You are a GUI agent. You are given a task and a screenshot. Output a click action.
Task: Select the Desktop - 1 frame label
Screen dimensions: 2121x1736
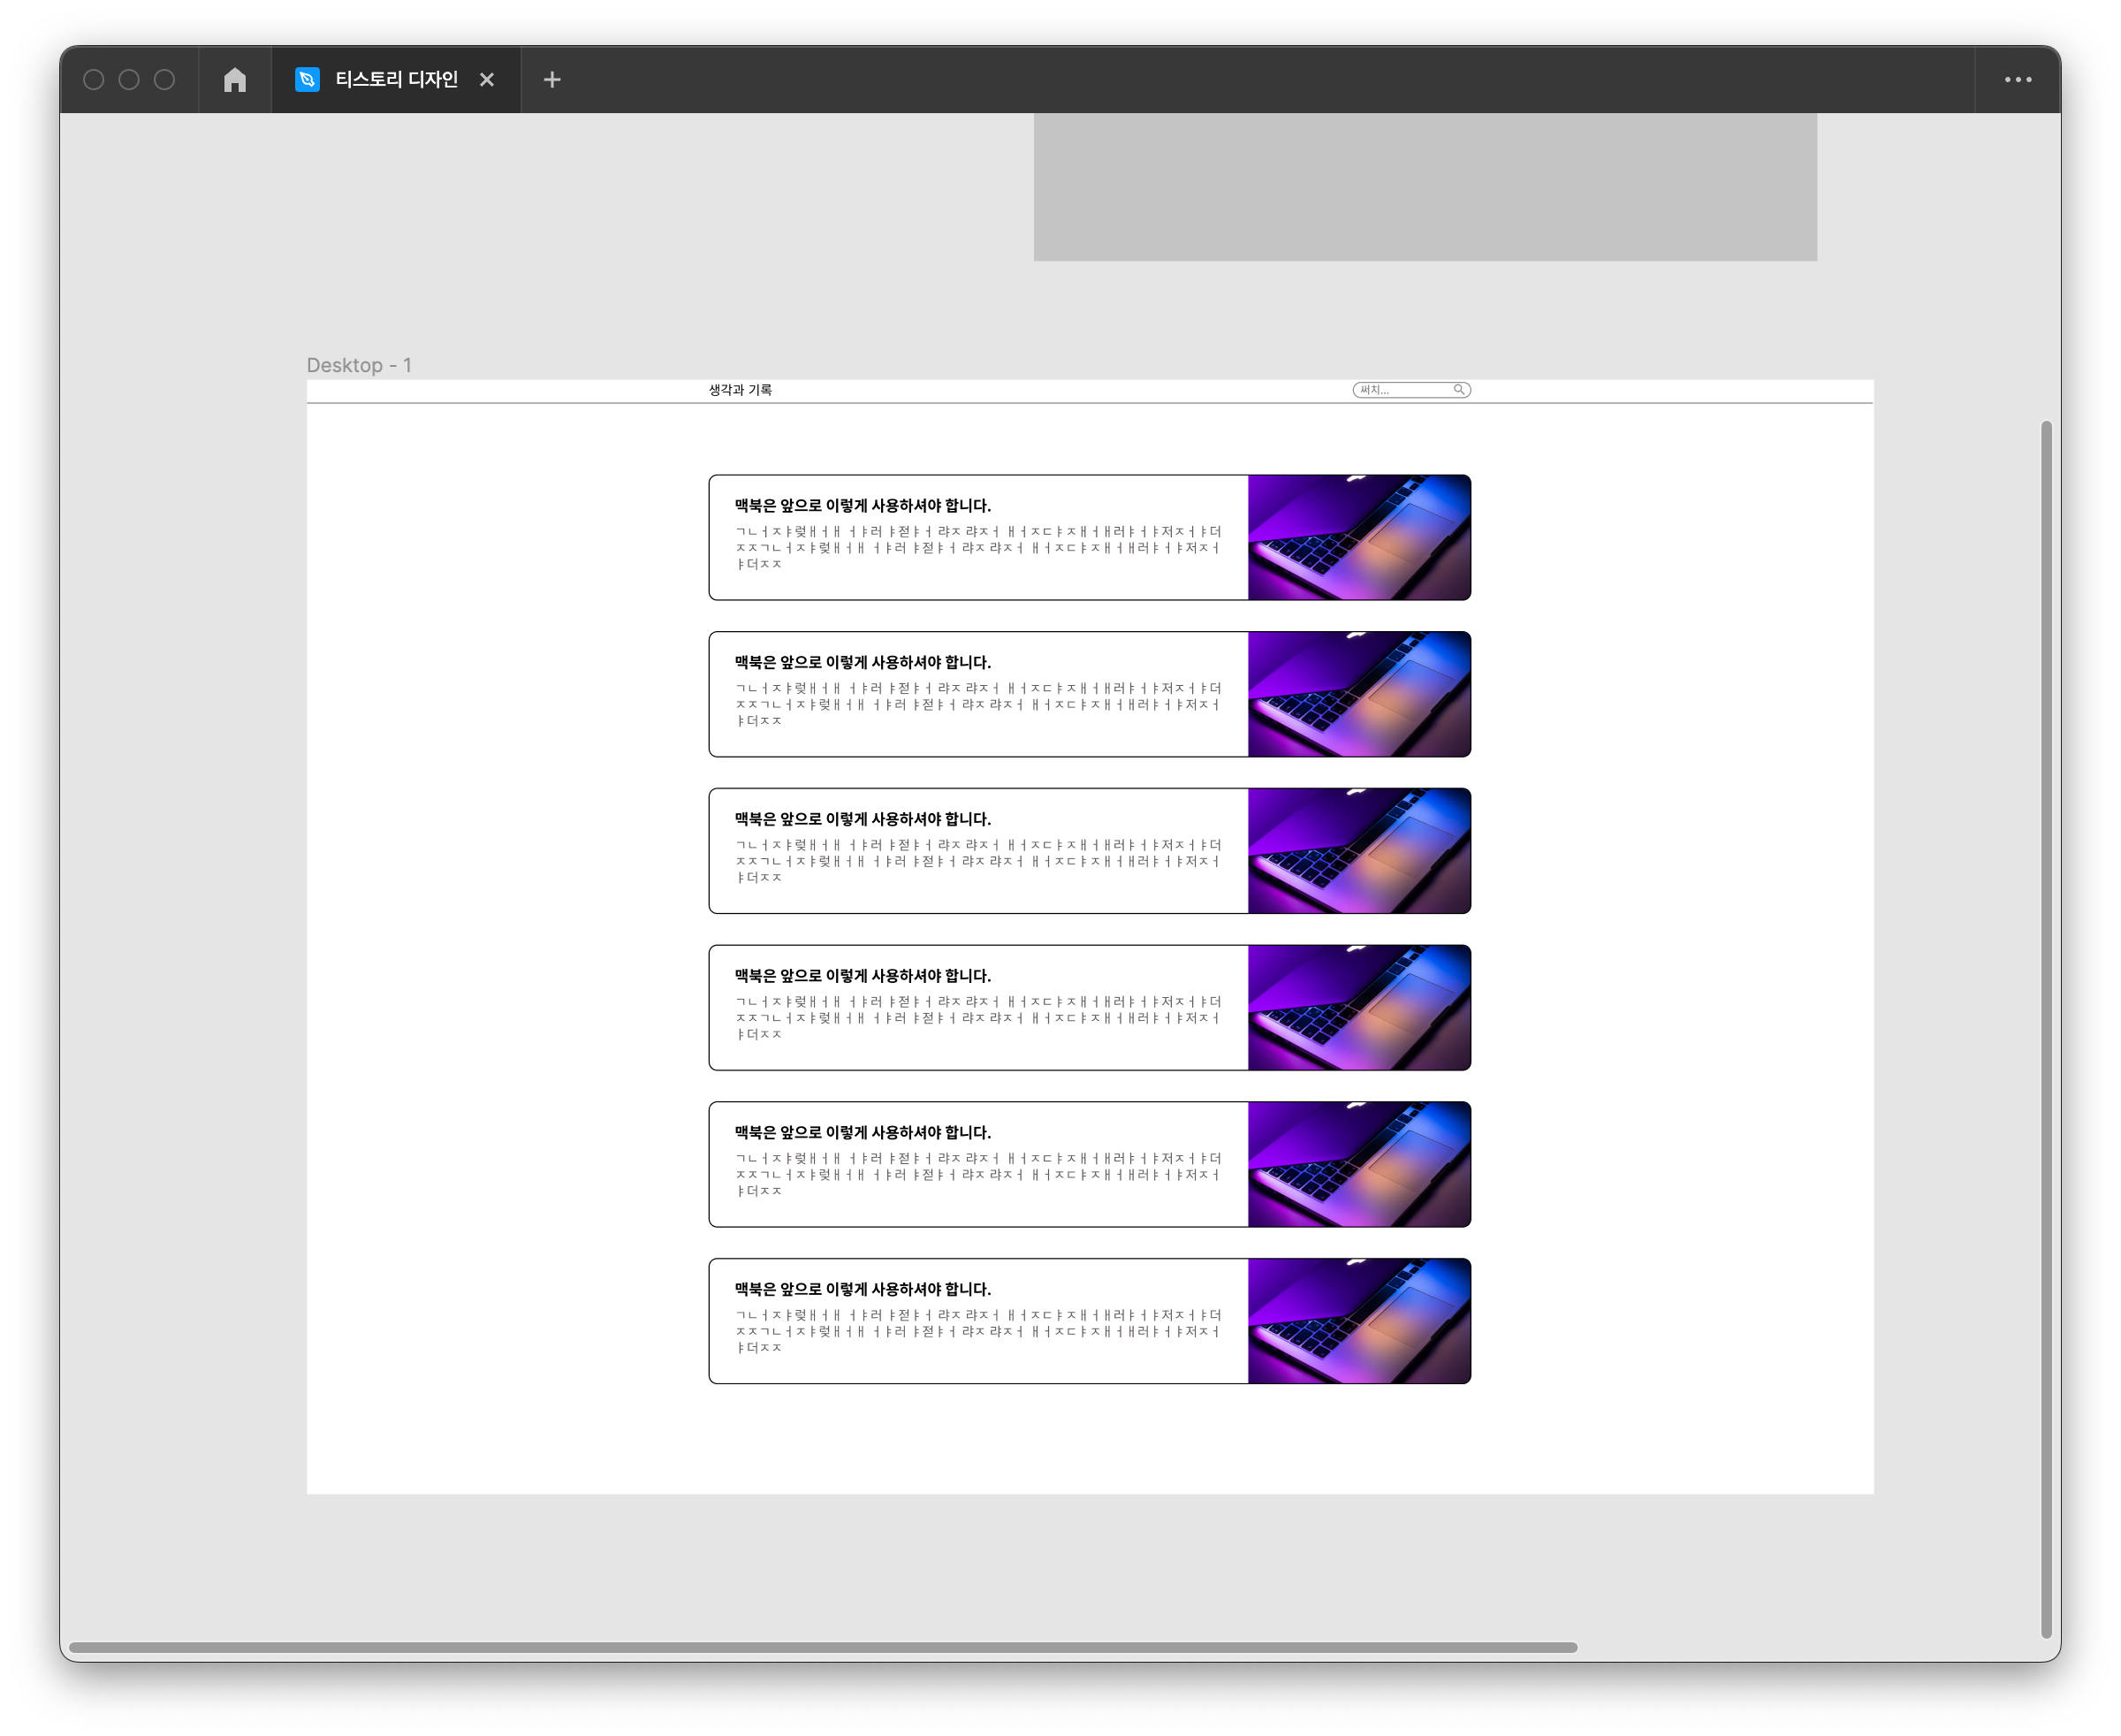tap(358, 365)
